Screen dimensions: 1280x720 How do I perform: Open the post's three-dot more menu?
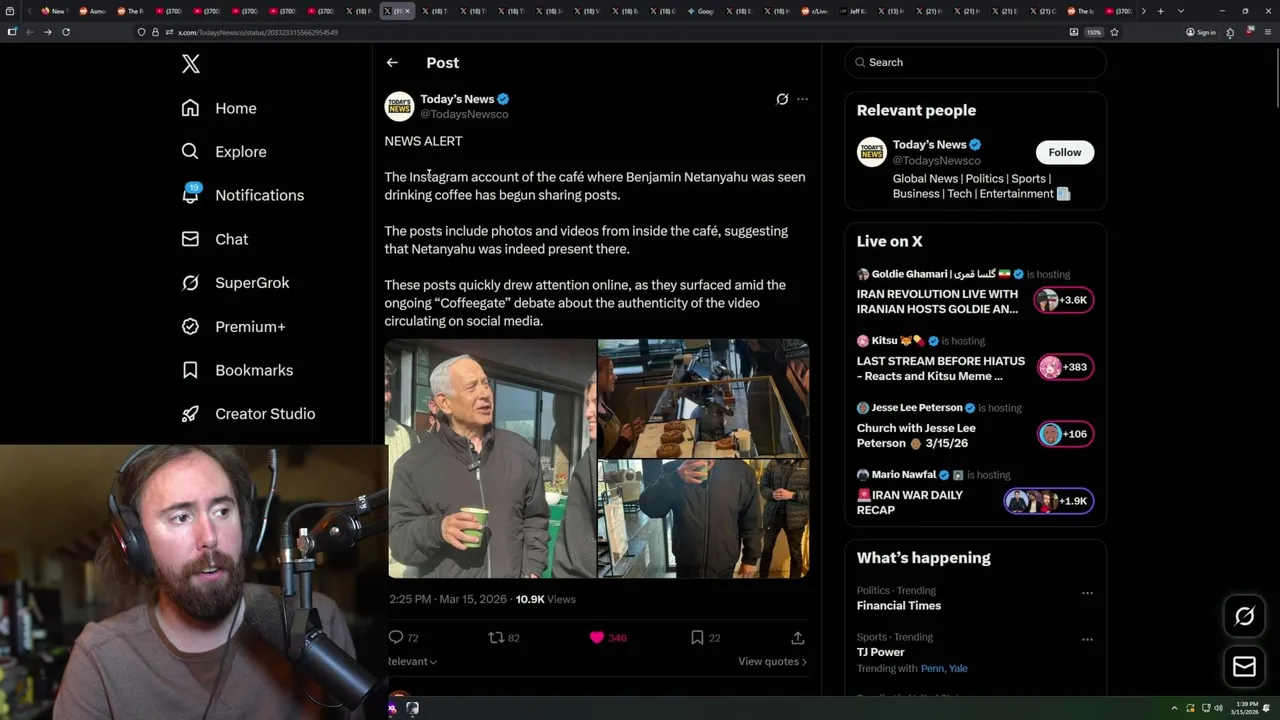[x=802, y=99]
